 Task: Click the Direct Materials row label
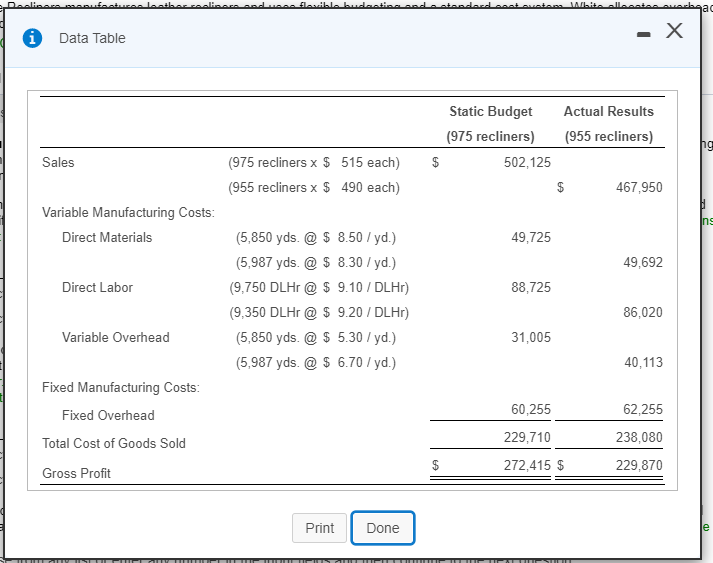coord(107,237)
